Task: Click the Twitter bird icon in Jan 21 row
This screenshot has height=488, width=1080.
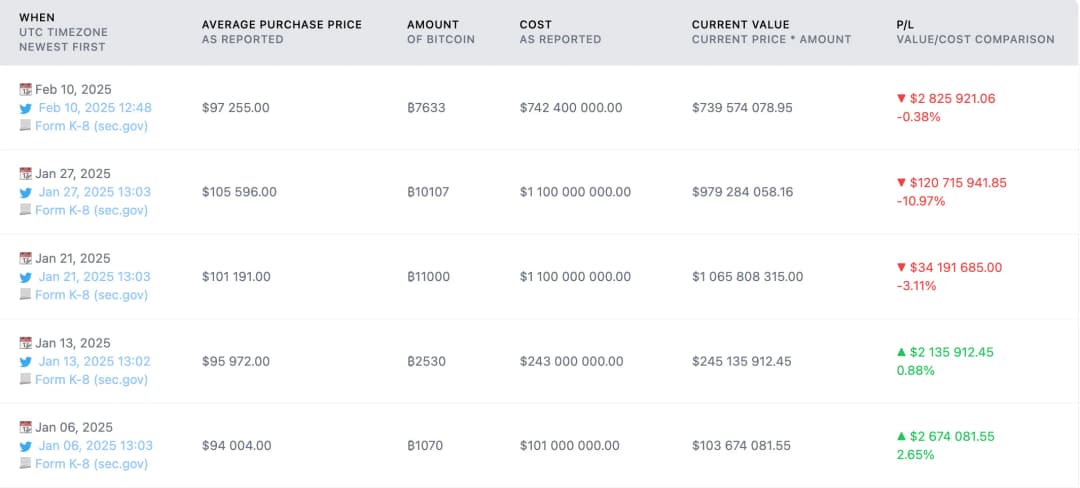Action: [x=26, y=277]
